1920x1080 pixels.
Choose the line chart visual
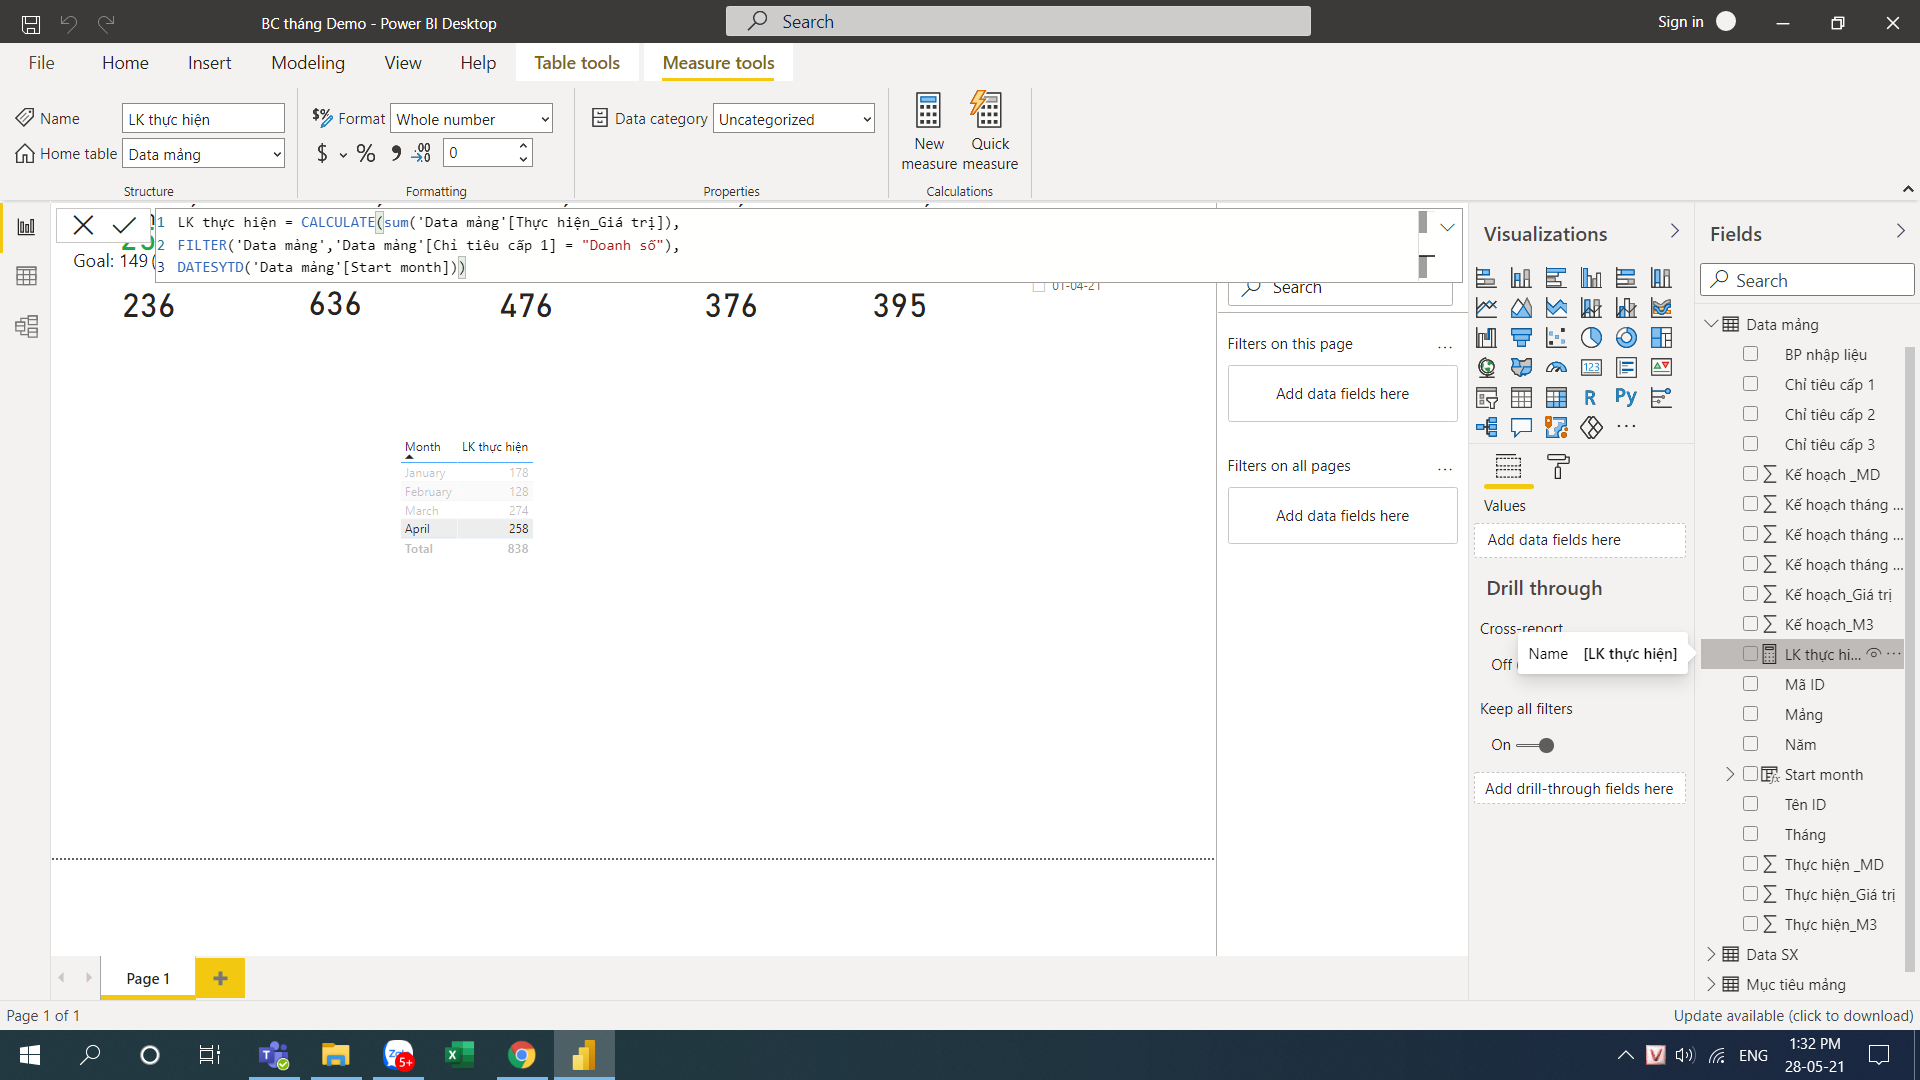1486,308
